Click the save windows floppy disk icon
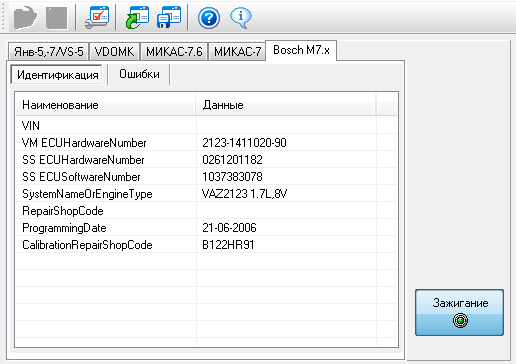Image resolution: width=516 pixels, height=364 pixels. [x=169, y=17]
